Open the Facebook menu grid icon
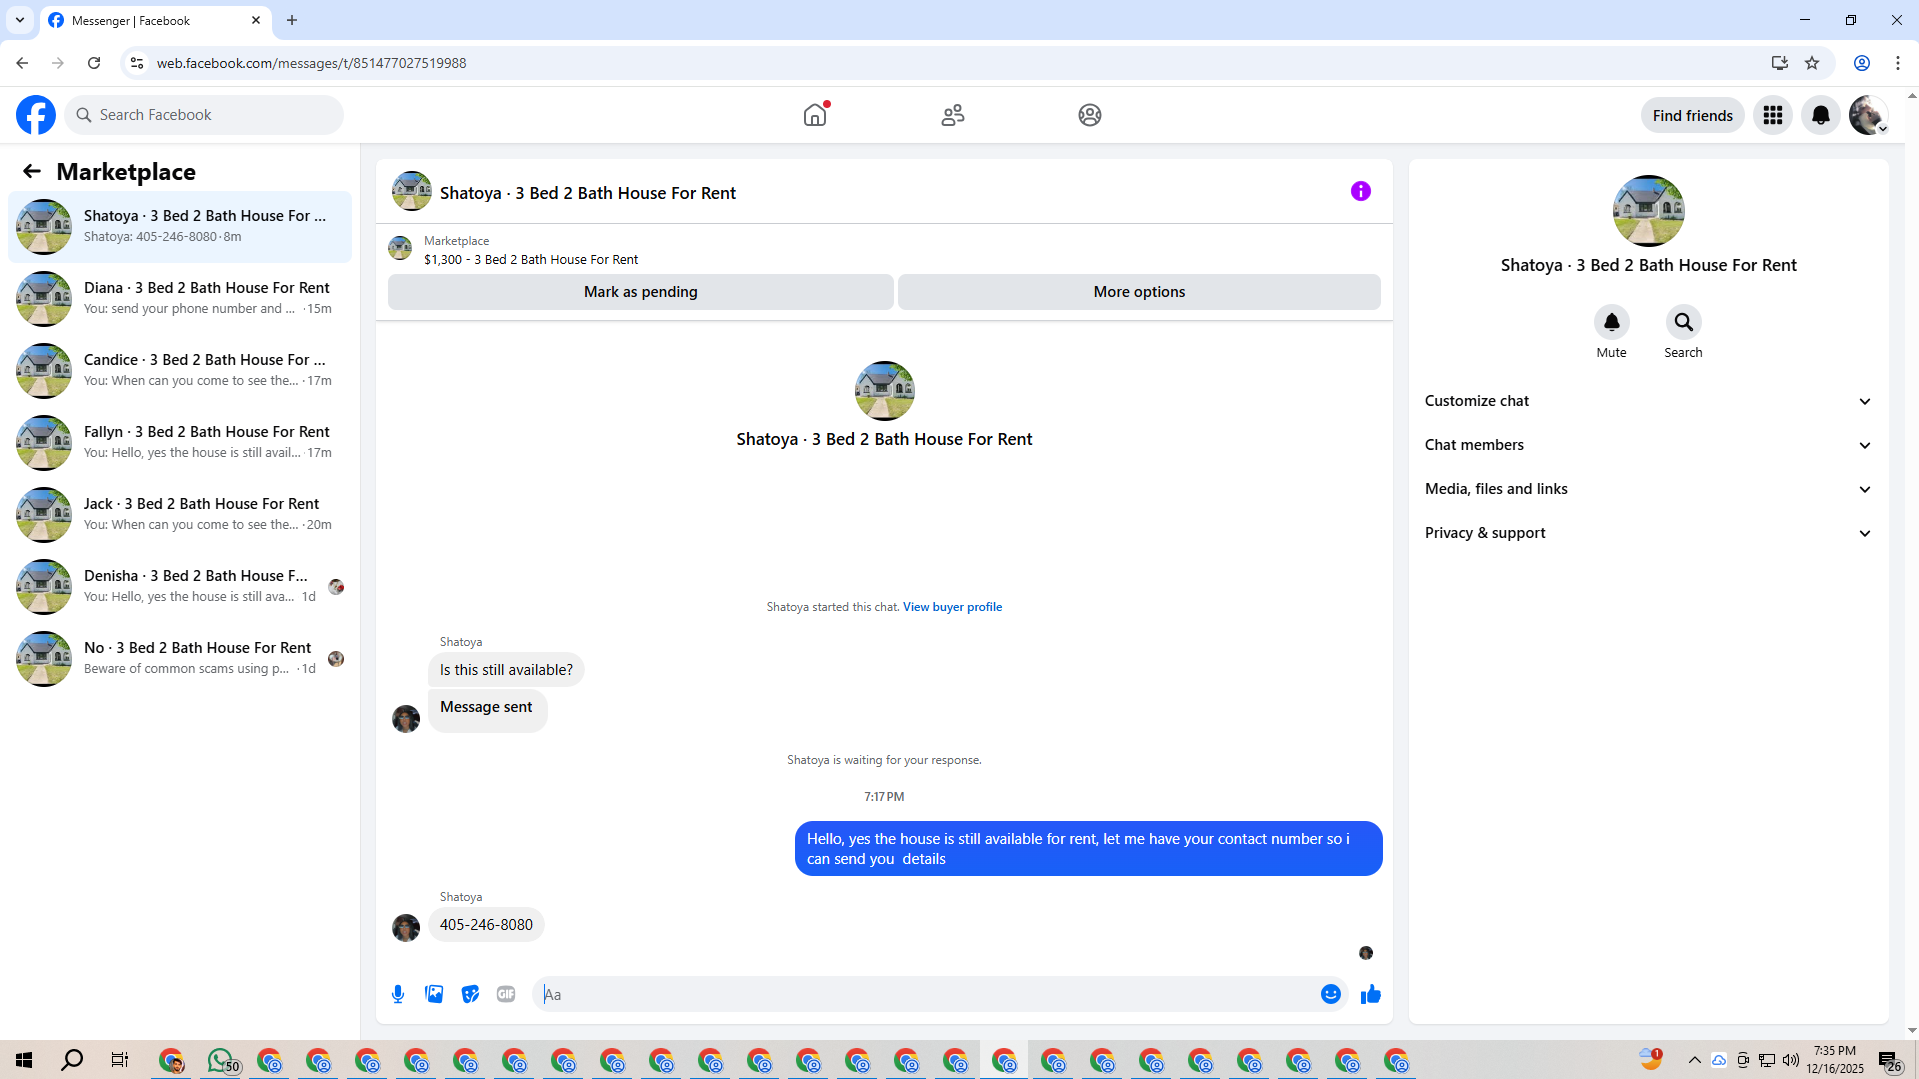Viewport: 1919px width, 1079px height. 1773,115
